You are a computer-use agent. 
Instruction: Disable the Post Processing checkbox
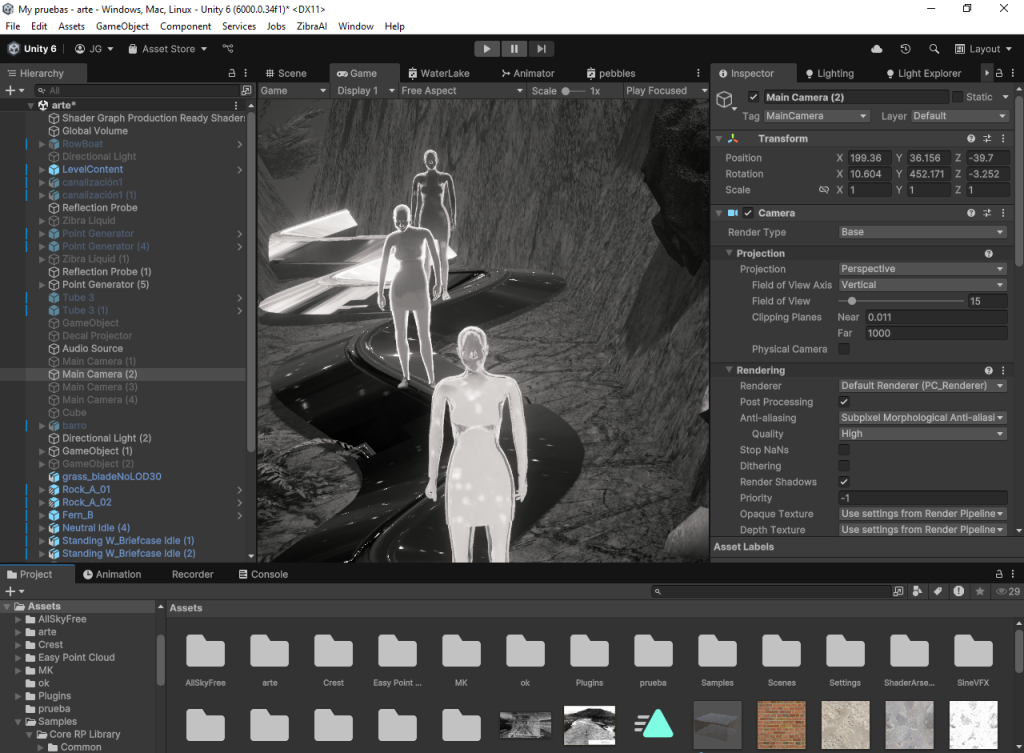(x=844, y=402)
